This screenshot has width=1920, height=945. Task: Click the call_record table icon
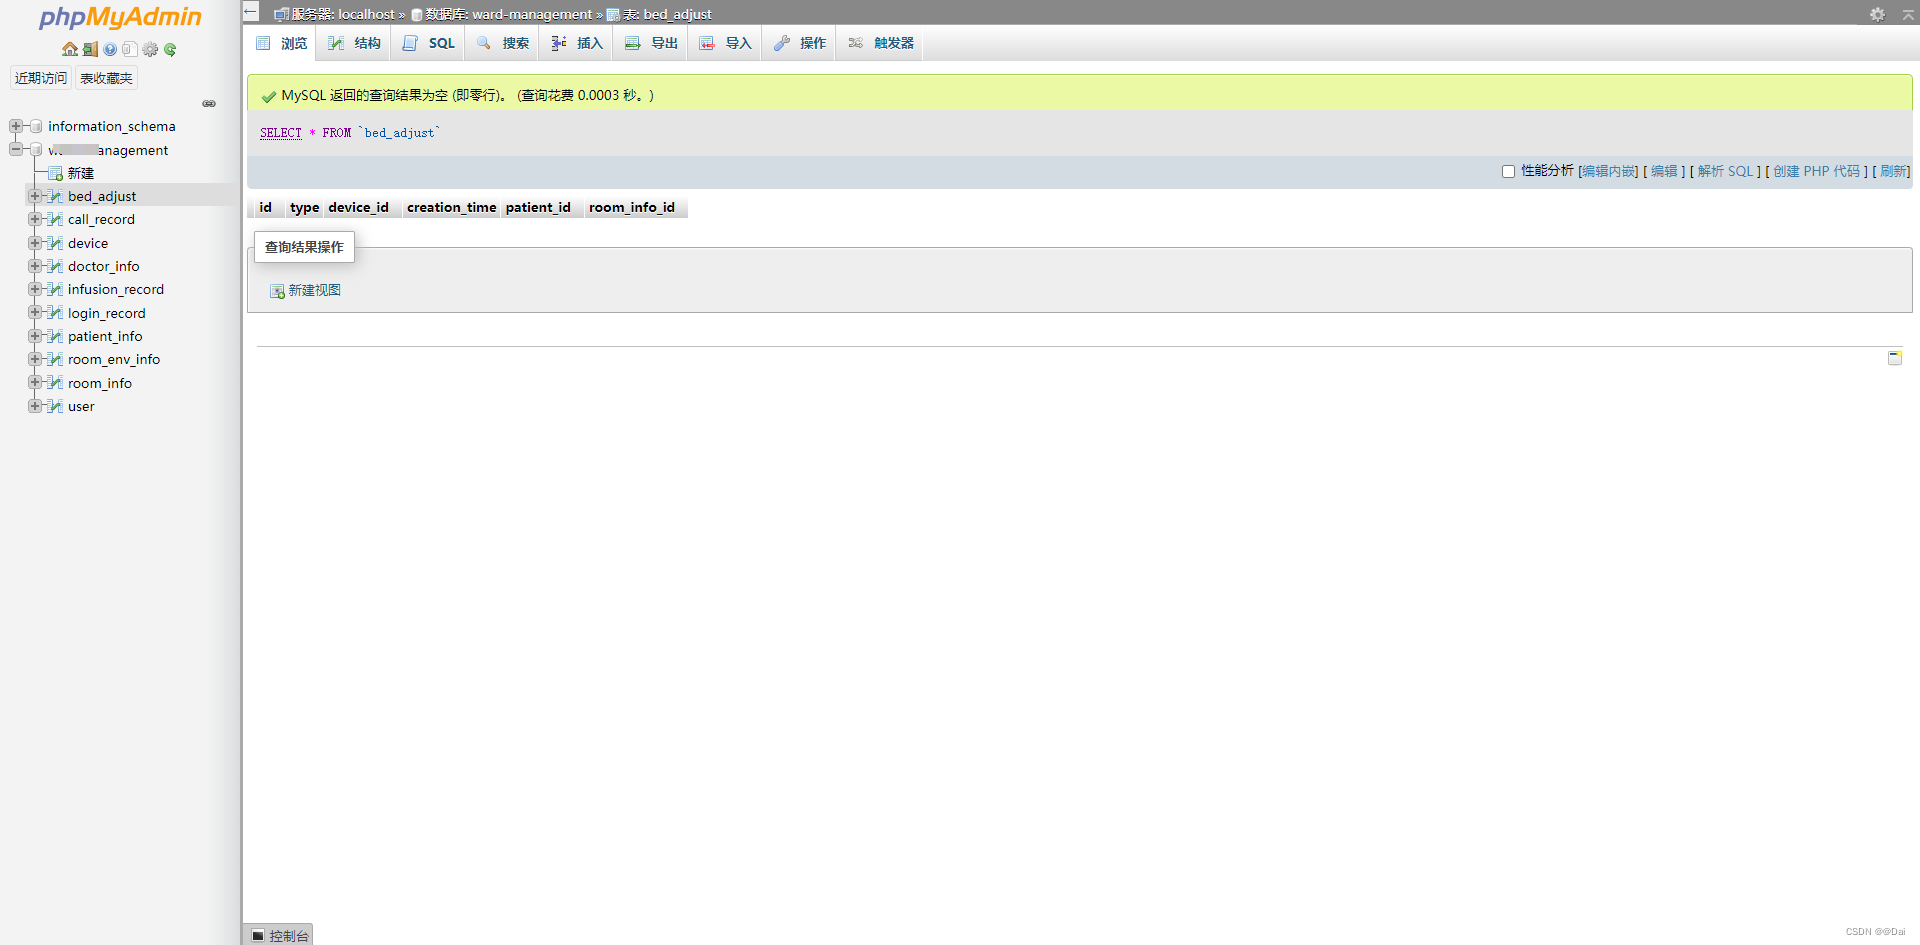point(55,219)
